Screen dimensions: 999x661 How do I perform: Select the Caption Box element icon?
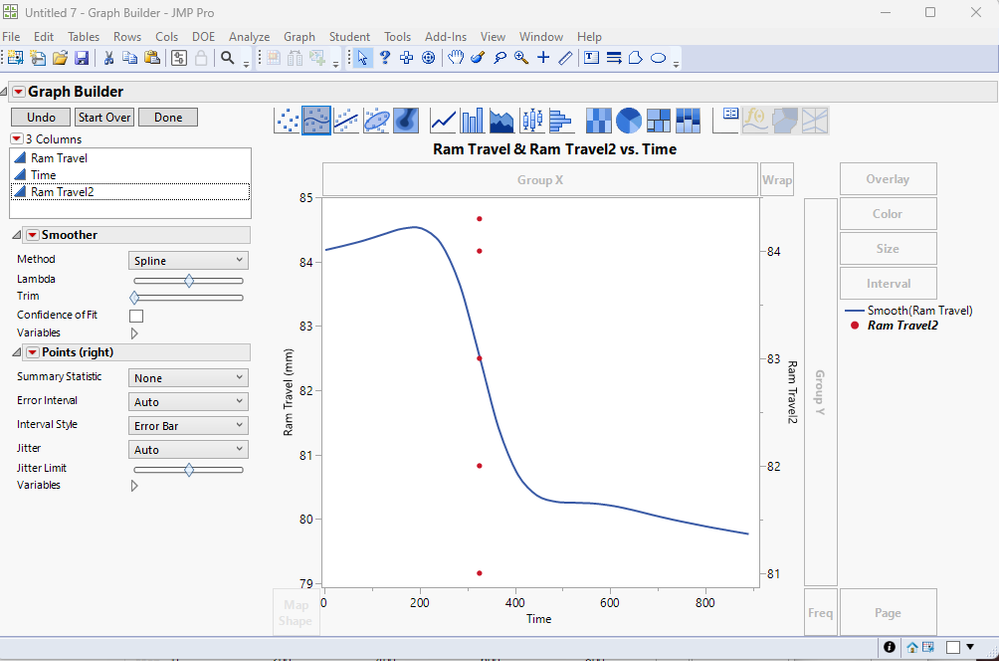725,120
